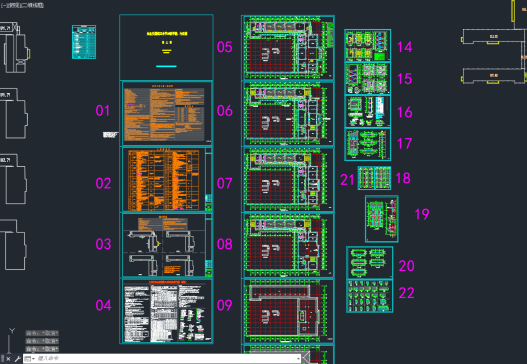Select the floor plan sheet labeled 05
Viewport: 527px width, 364px height.
pyautogui.click(x=288, y=48)
